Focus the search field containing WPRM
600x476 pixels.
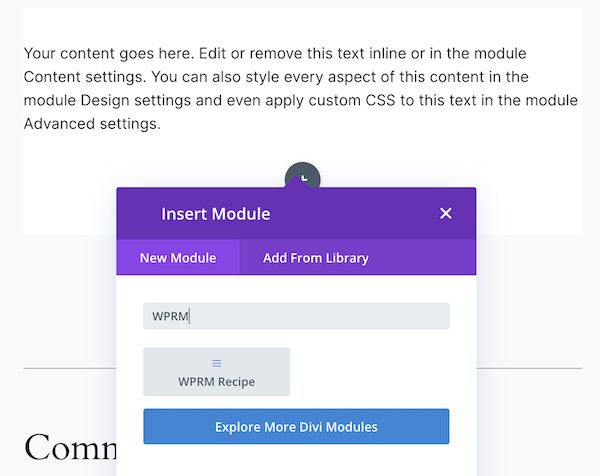[x=296, y=316]
